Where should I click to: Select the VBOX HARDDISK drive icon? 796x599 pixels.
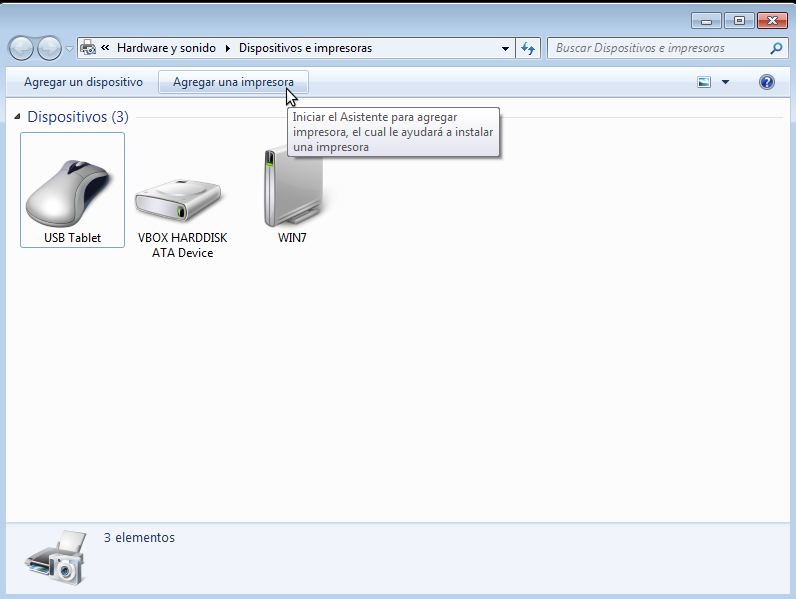point(178,200)
